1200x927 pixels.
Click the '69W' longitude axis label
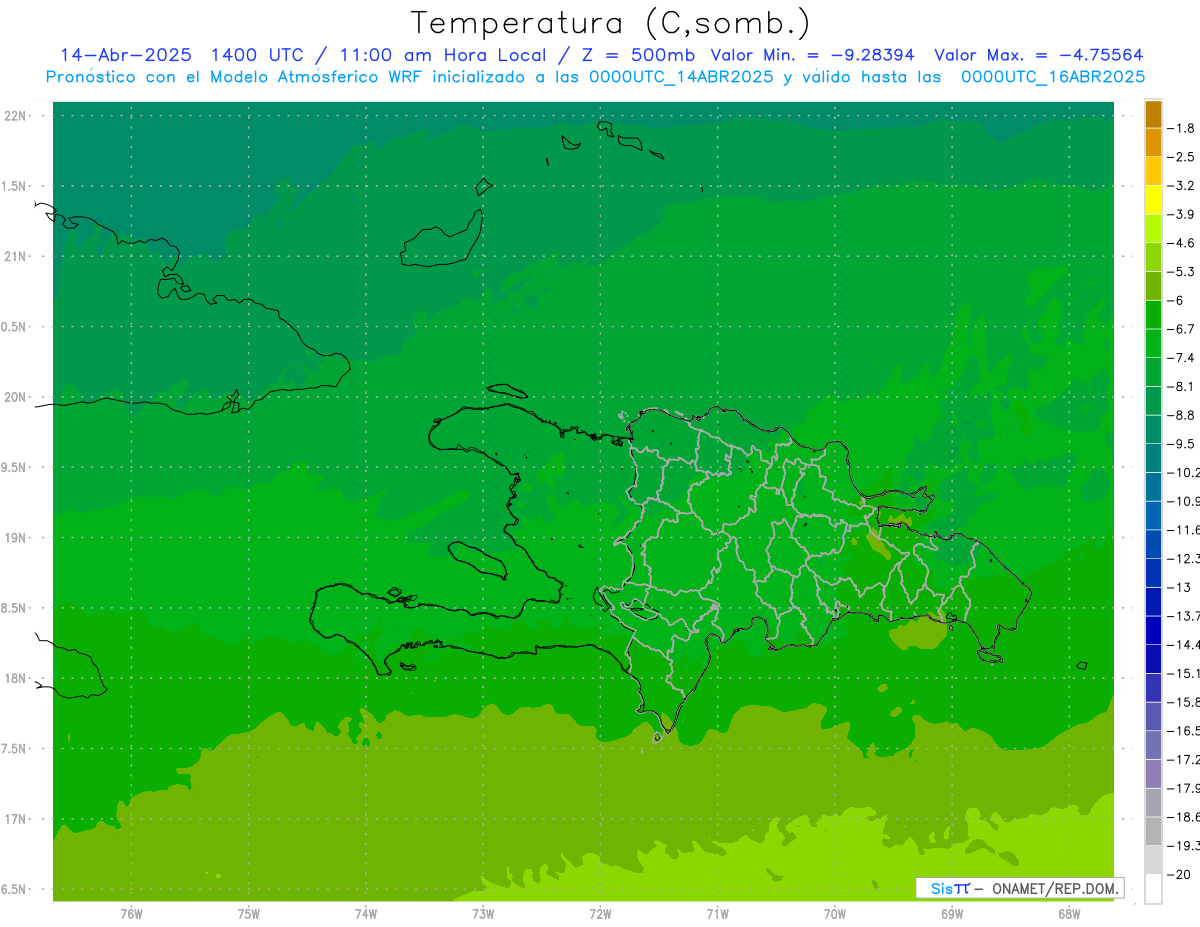[x=952, y=914]
